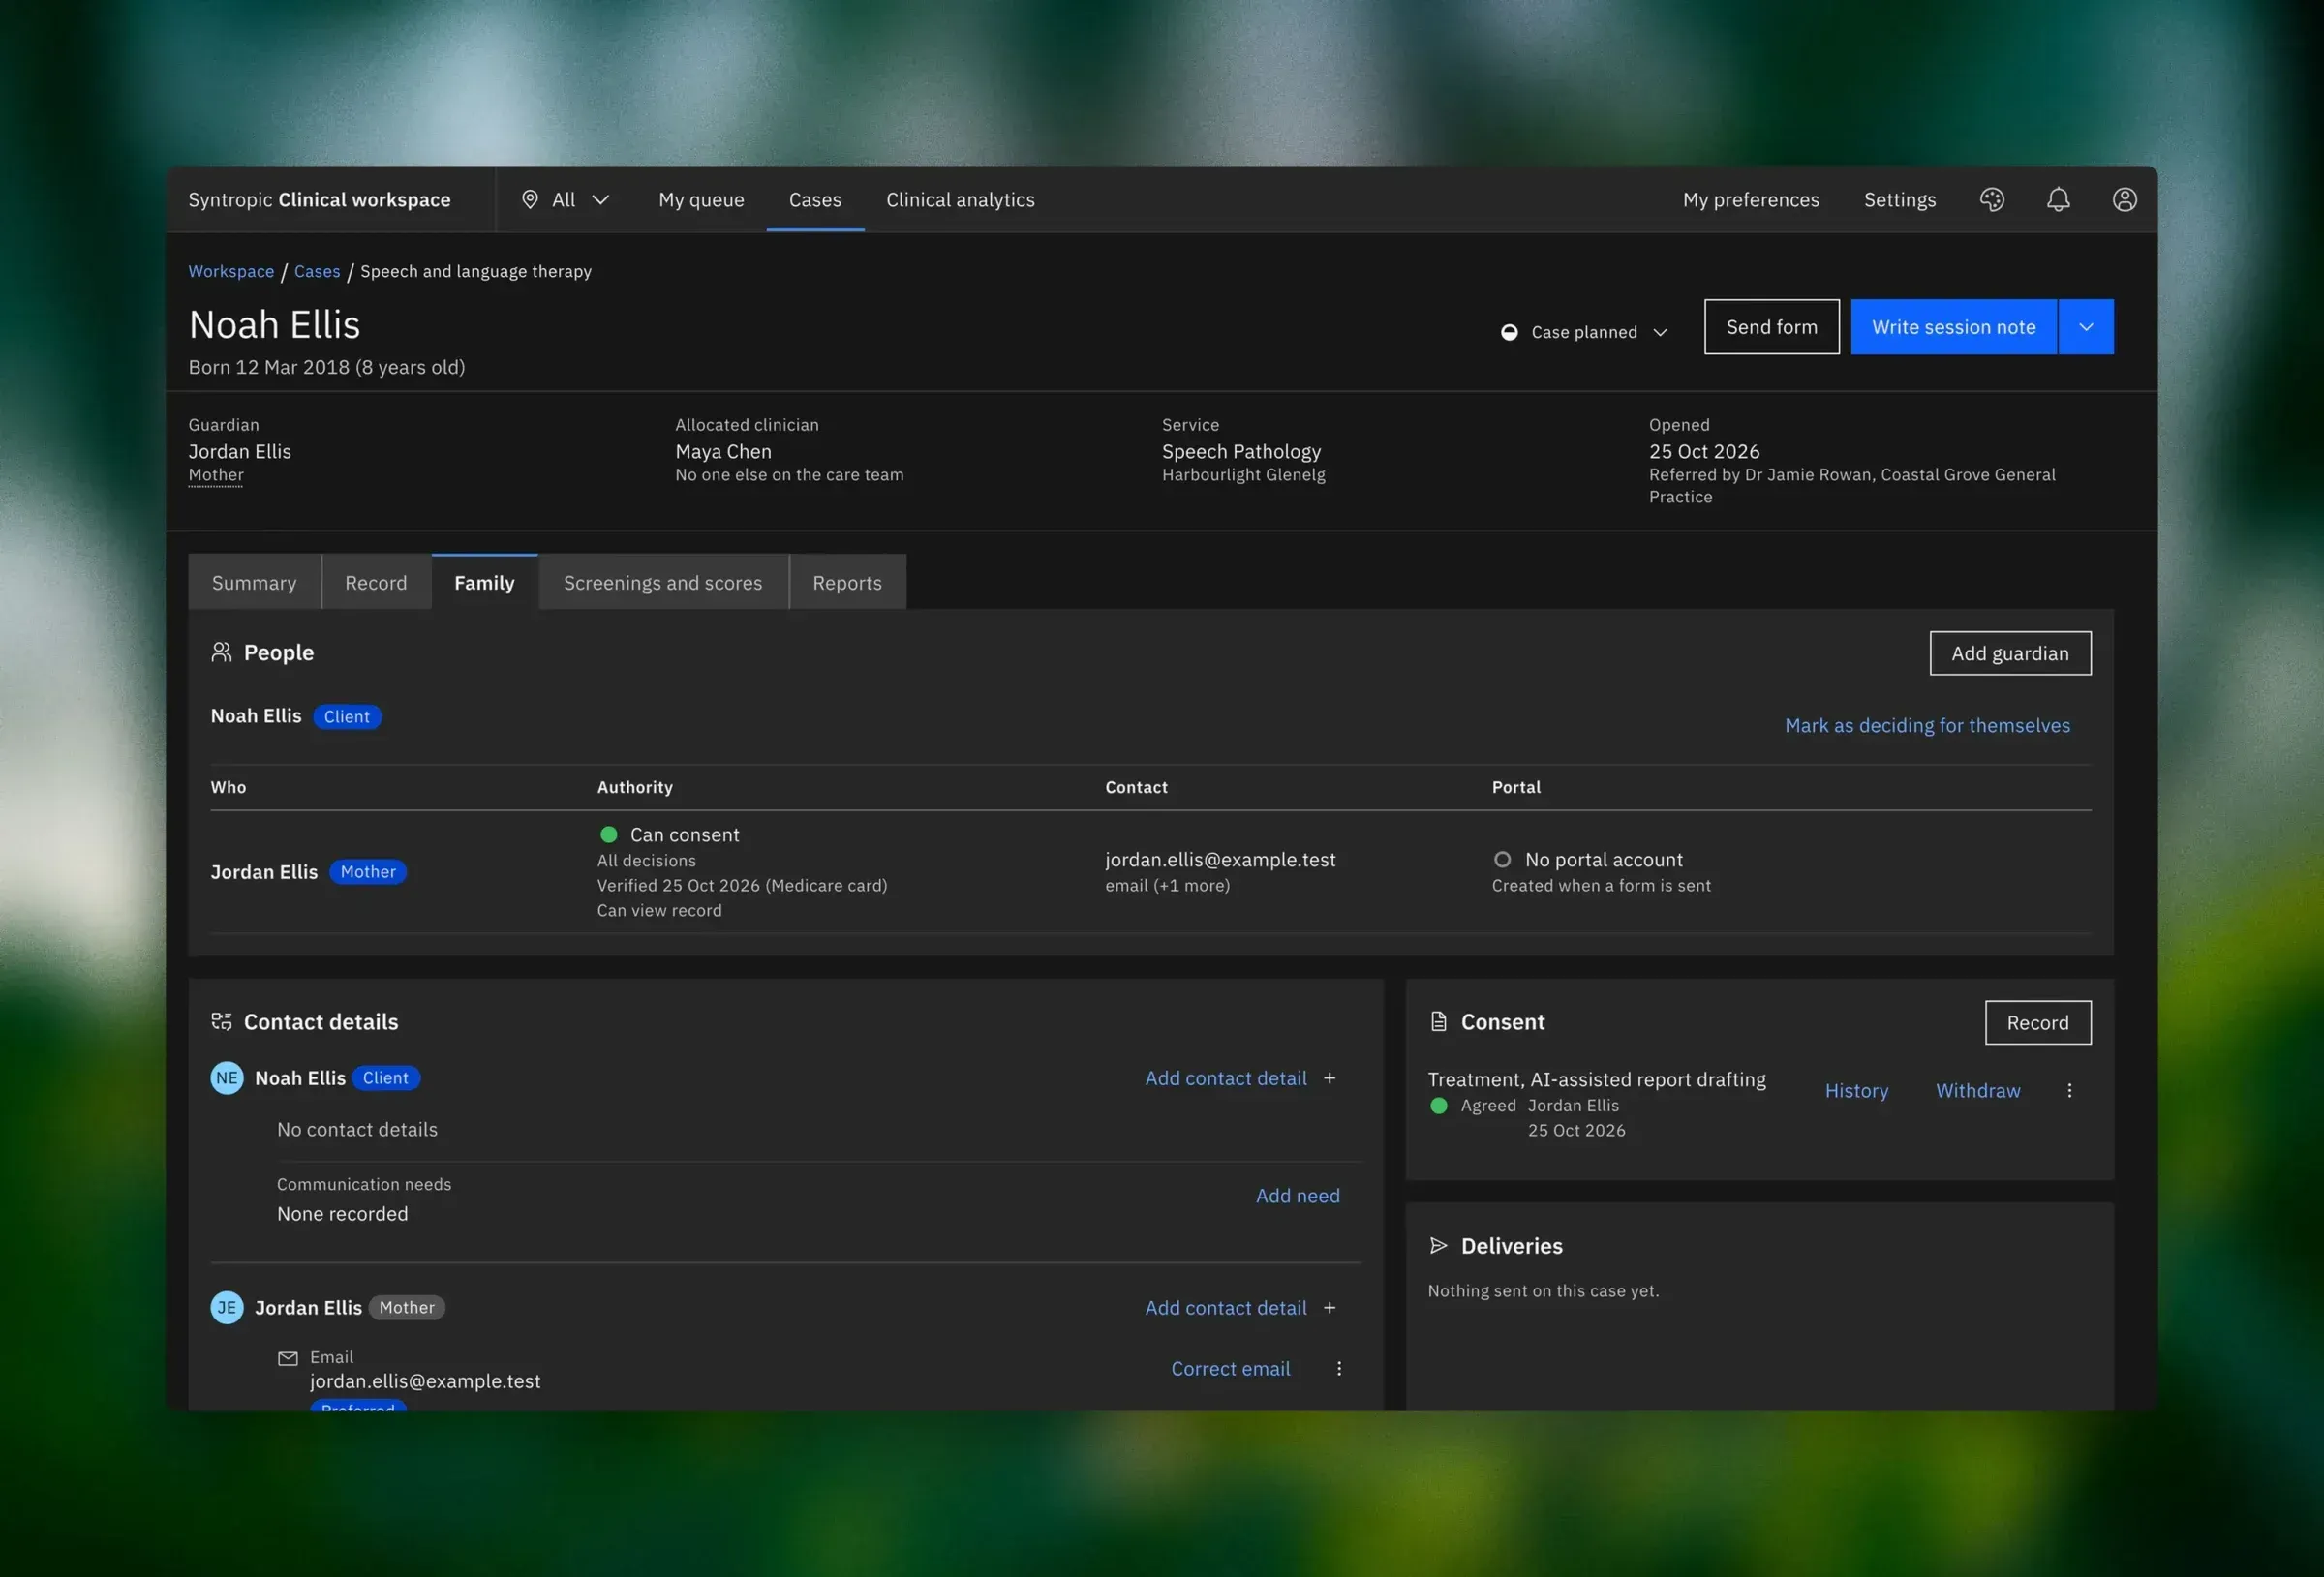This screenshot has width=2324, height=1577.
Task: Open notifications bell
Action: click(x=2058, y=200)
